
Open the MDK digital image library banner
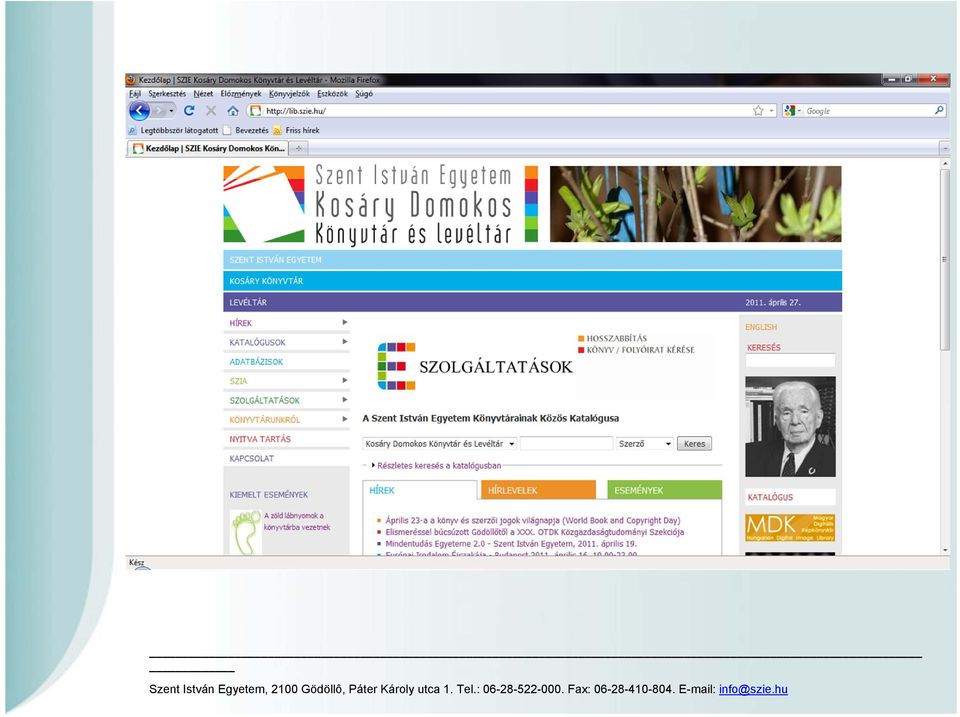(x=790, y=528)
